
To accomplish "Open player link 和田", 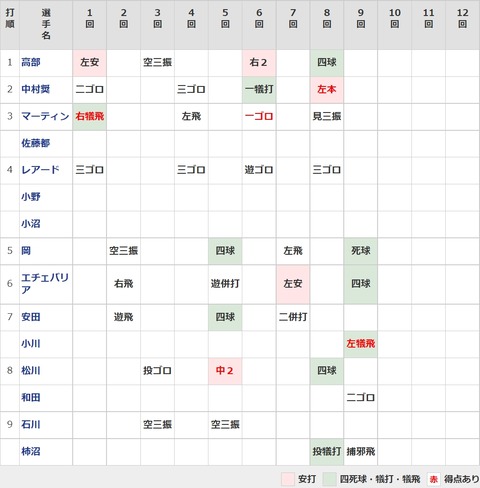I will click(31, 398).
